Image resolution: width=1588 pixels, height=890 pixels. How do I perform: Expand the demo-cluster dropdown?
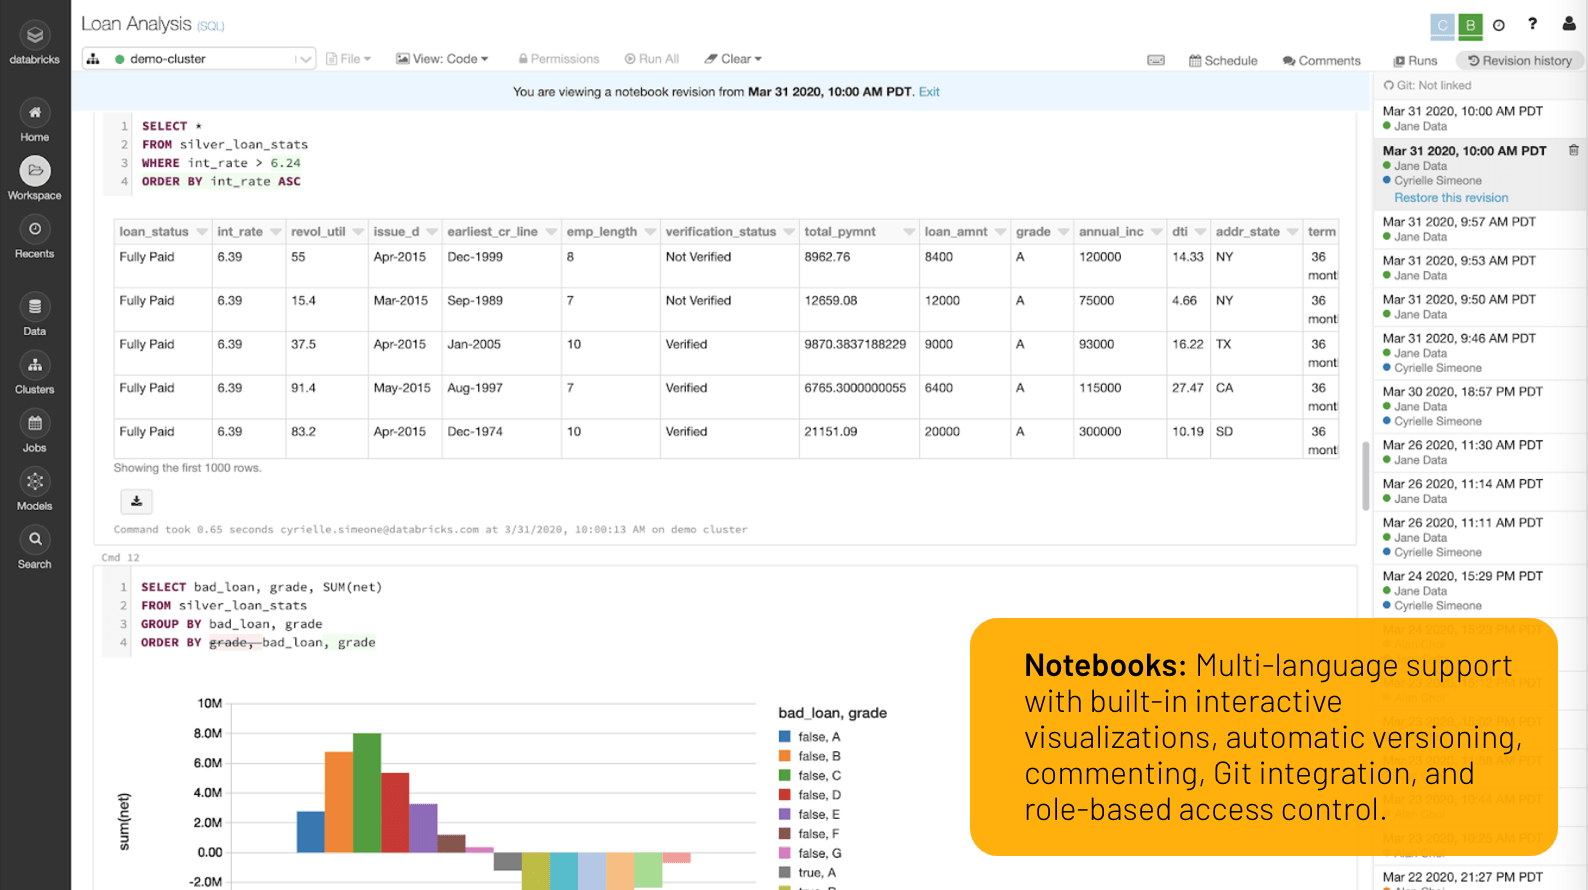[304, 59]
